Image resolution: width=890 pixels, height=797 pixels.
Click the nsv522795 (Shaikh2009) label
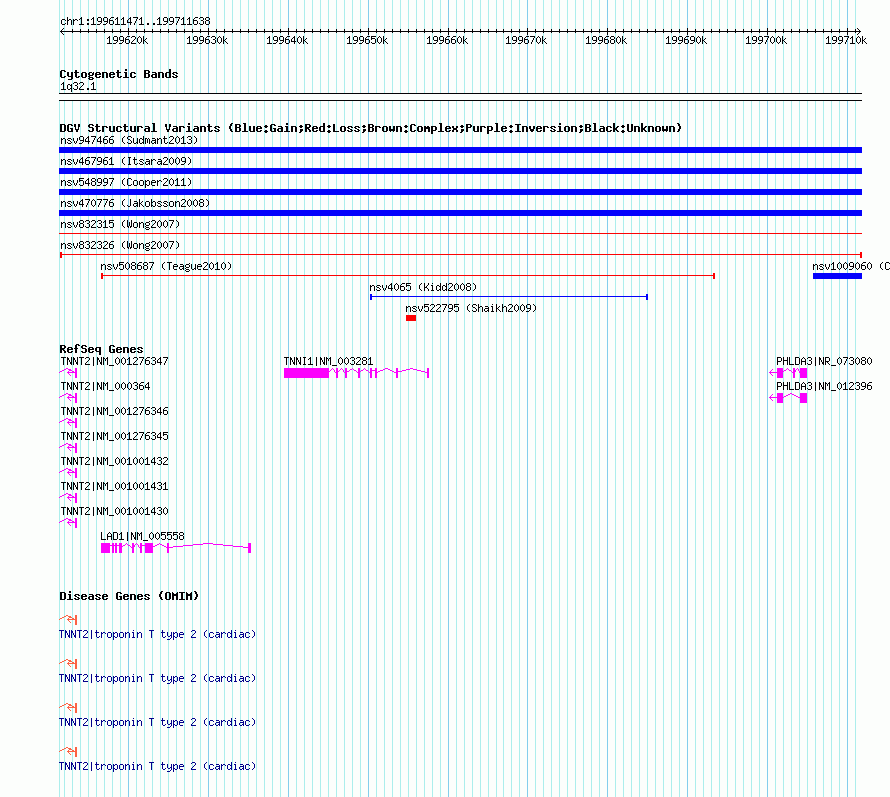pos(471,308)
